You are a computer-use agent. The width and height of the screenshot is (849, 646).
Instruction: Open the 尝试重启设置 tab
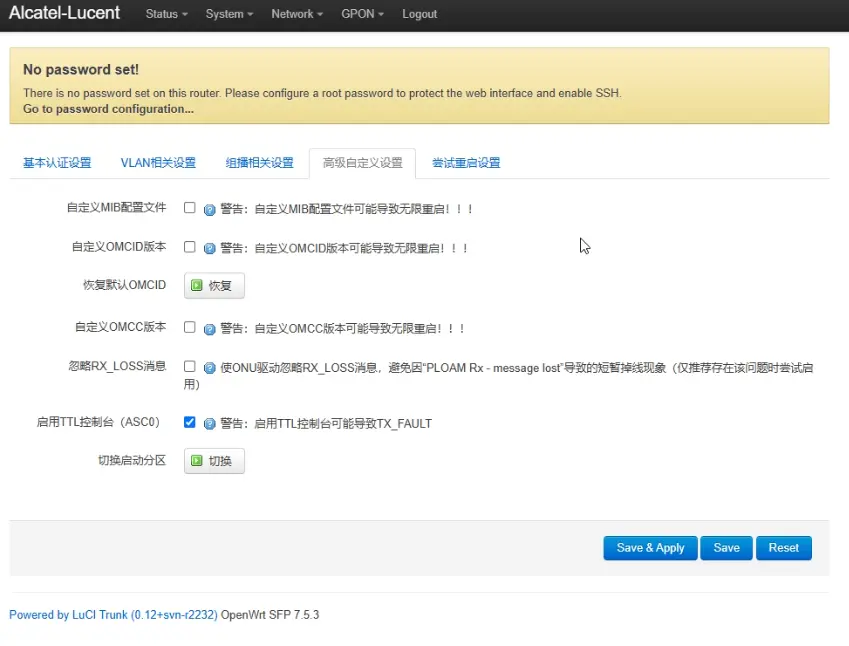click(466, 163)
